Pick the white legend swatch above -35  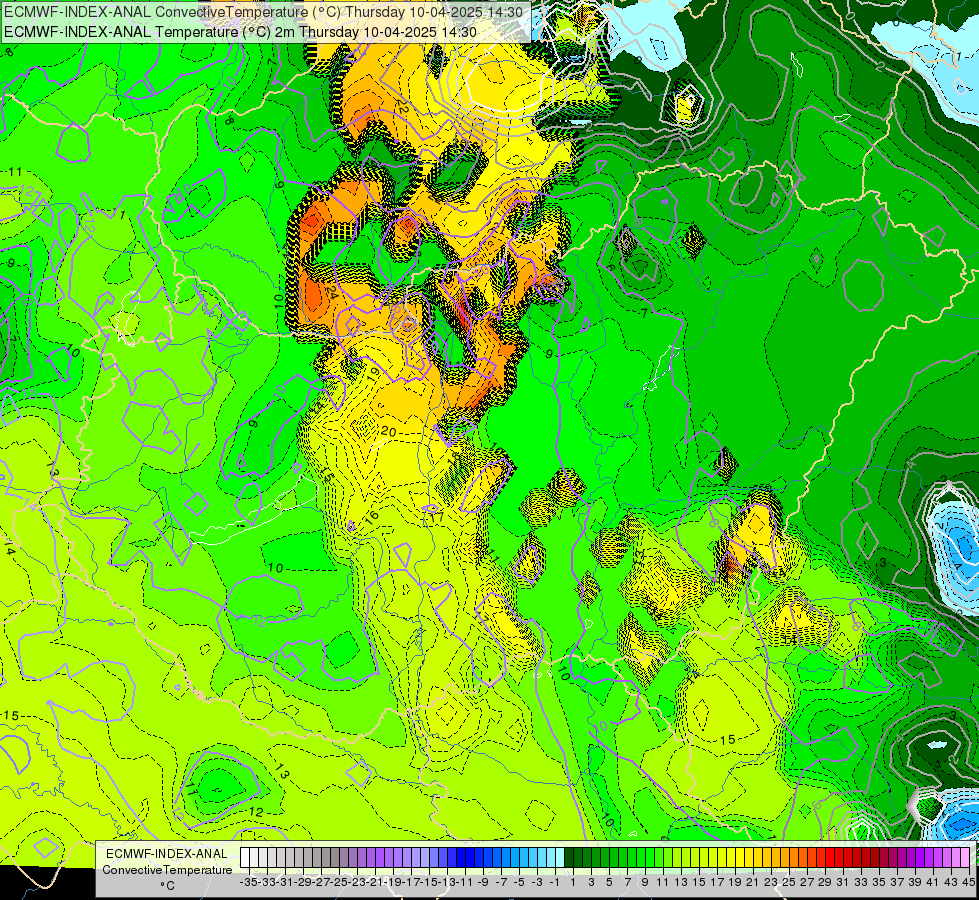(x=245, y=857)
